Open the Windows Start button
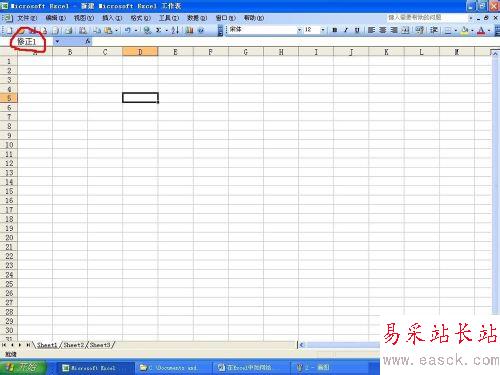 pos(23,367)
